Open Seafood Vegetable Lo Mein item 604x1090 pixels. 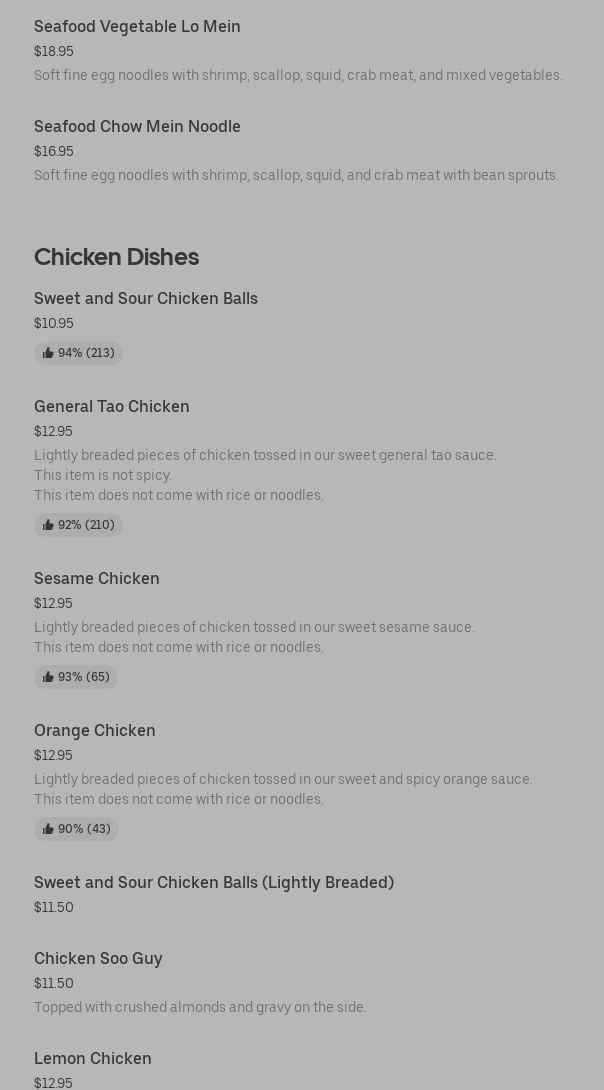pyautogui.click(x=137, y=27)
